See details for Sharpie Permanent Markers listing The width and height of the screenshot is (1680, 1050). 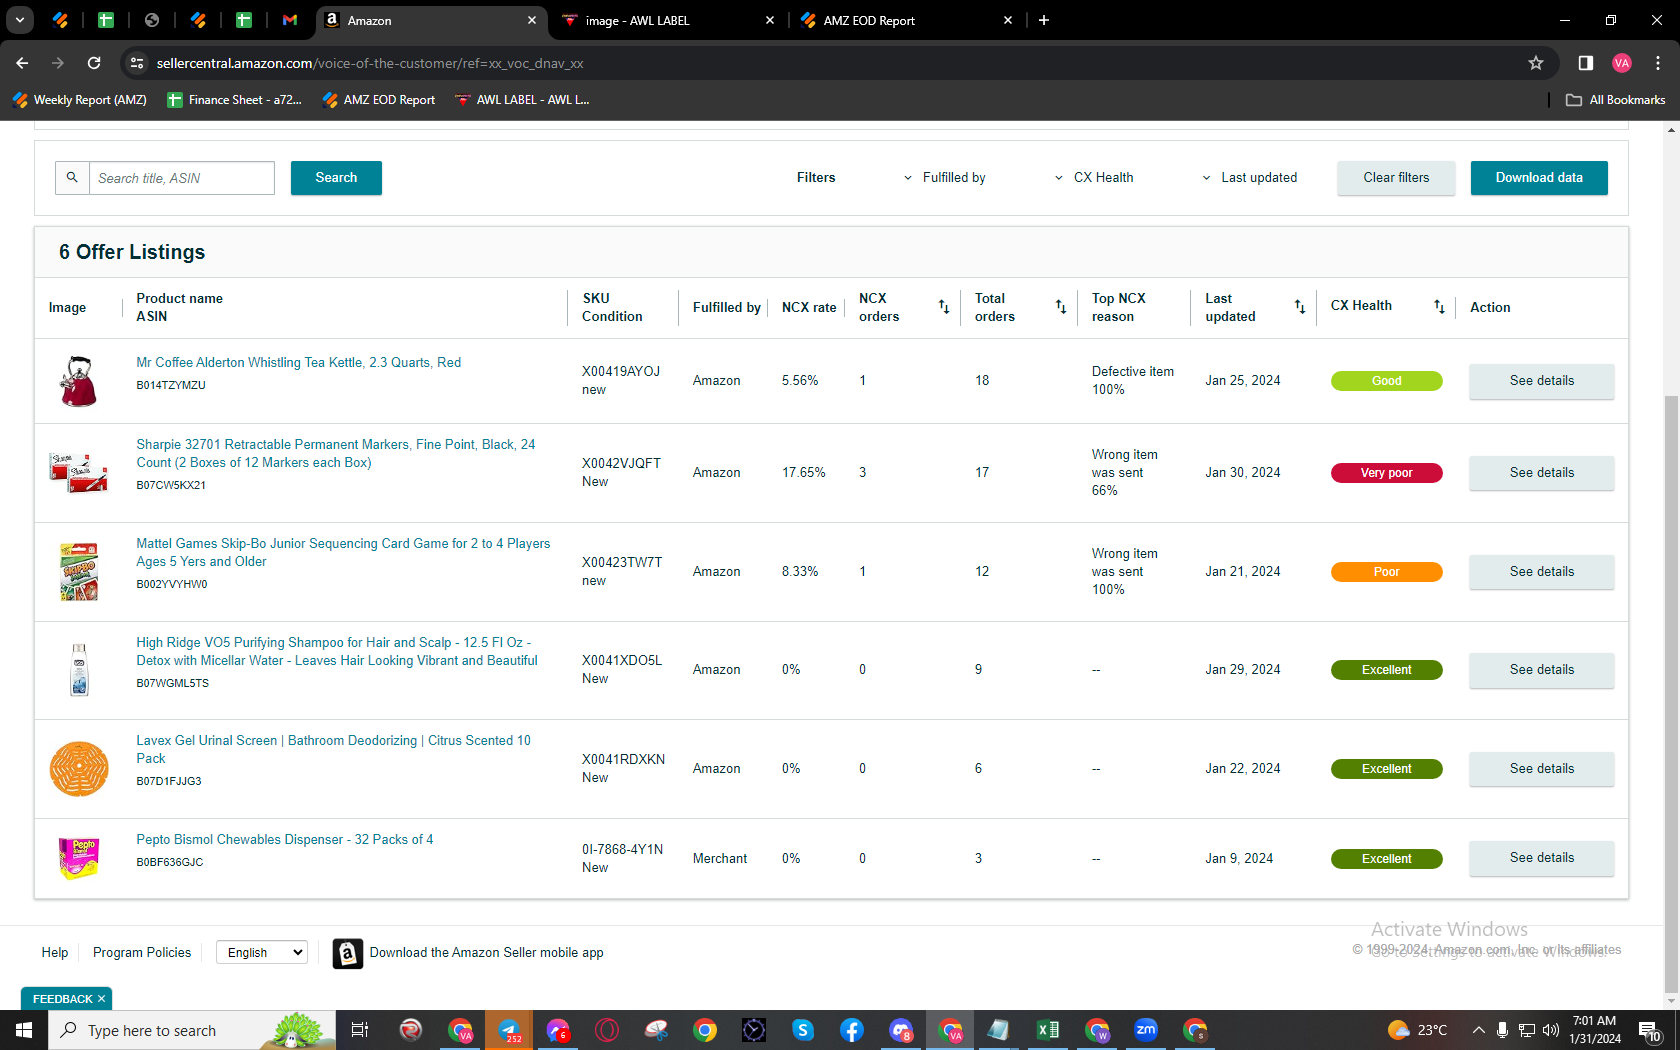click(1541, 473)
